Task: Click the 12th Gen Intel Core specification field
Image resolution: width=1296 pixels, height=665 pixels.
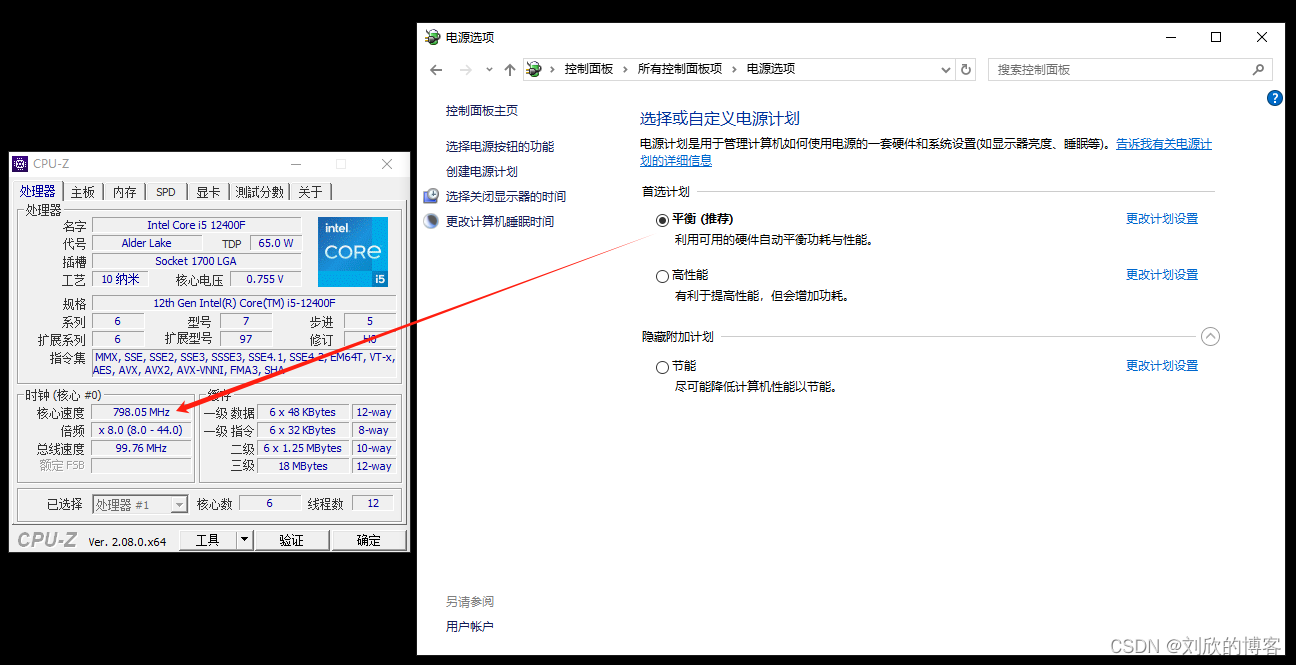Action: [244, 303]
